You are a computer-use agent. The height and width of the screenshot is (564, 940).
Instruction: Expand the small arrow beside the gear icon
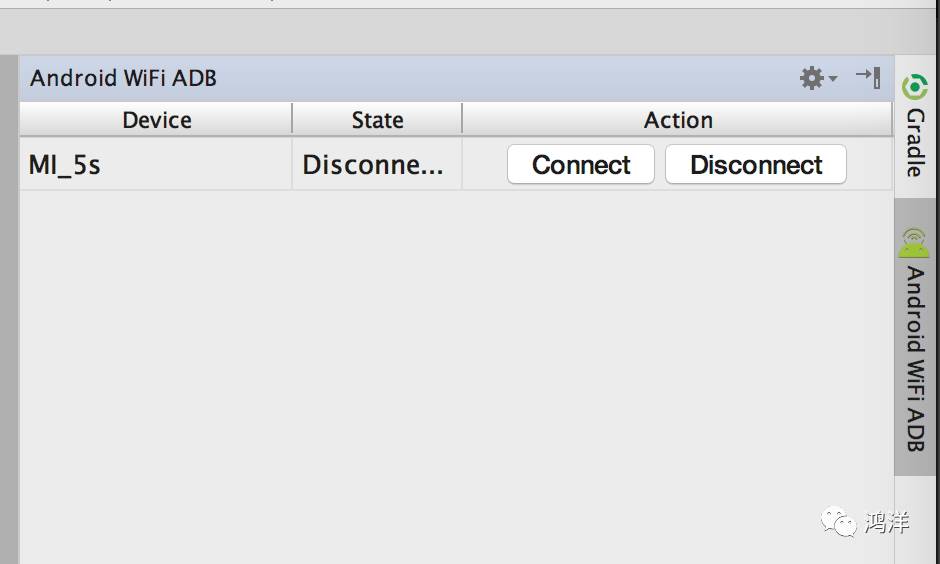833,79
